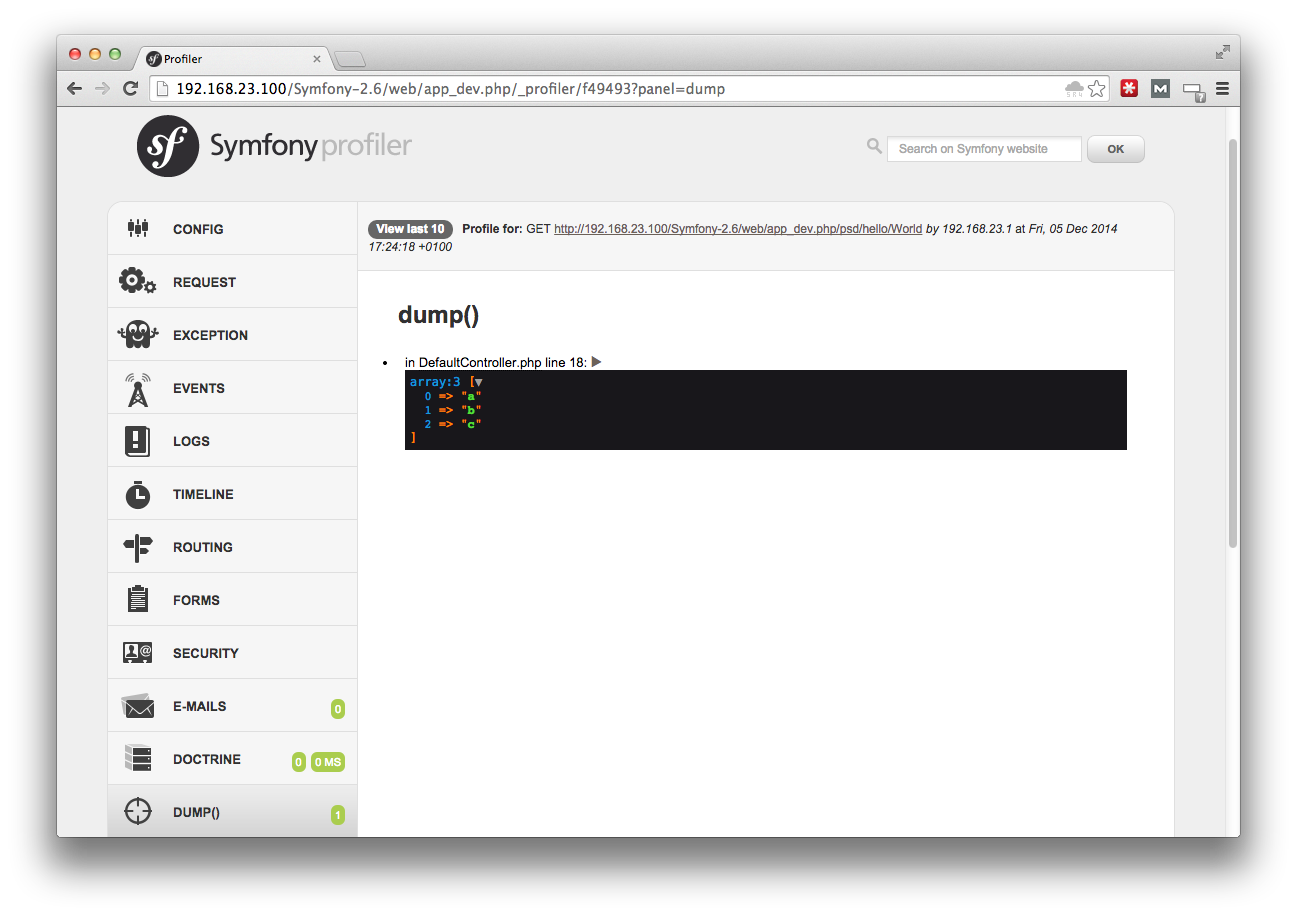Collapse the array:3 dump toggle

pyautogui.click(x=478, y=382)
